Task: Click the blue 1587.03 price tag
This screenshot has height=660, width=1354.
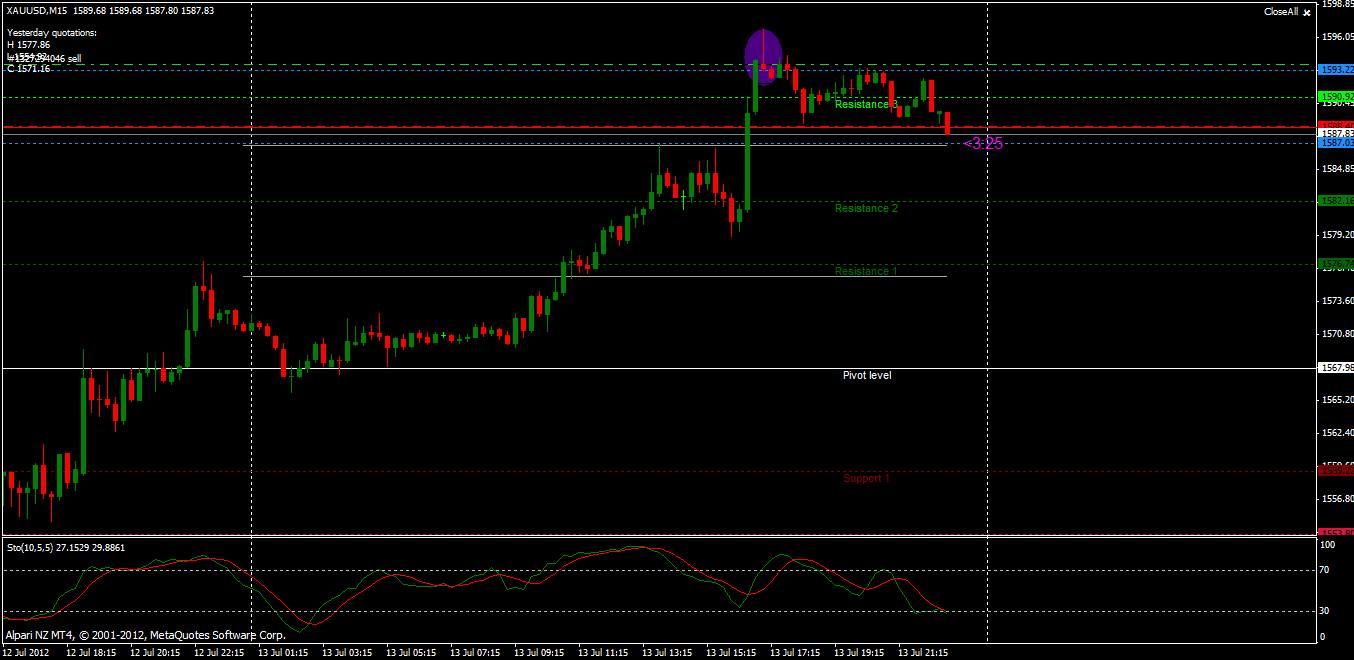Action: click(x=1336, y=143)
